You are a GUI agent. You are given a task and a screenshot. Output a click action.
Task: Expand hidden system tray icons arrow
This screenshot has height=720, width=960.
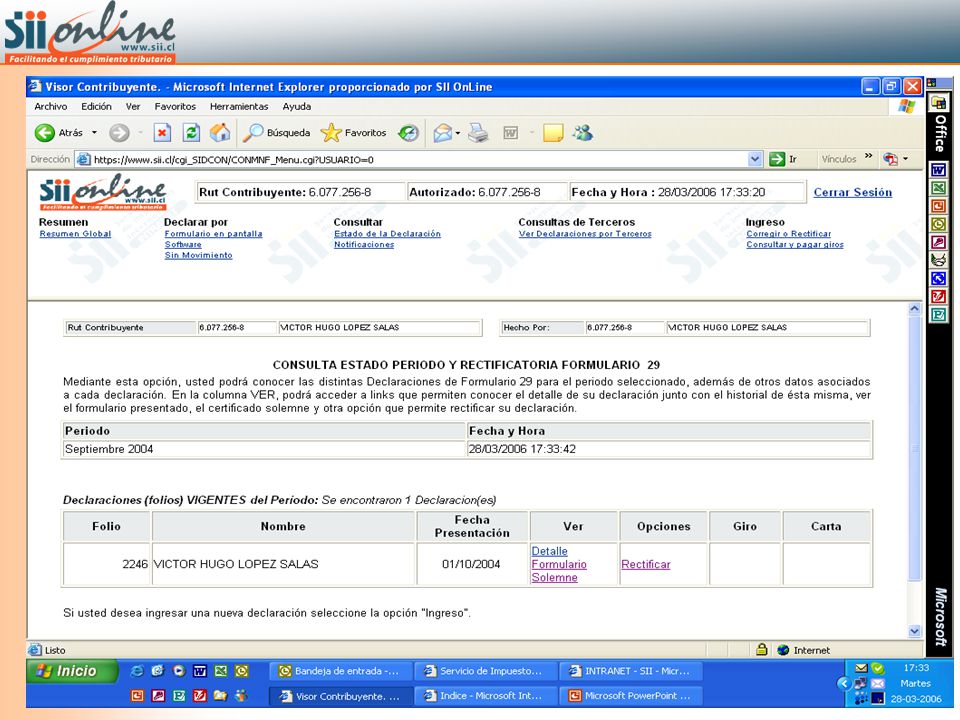tap(844, 683)
